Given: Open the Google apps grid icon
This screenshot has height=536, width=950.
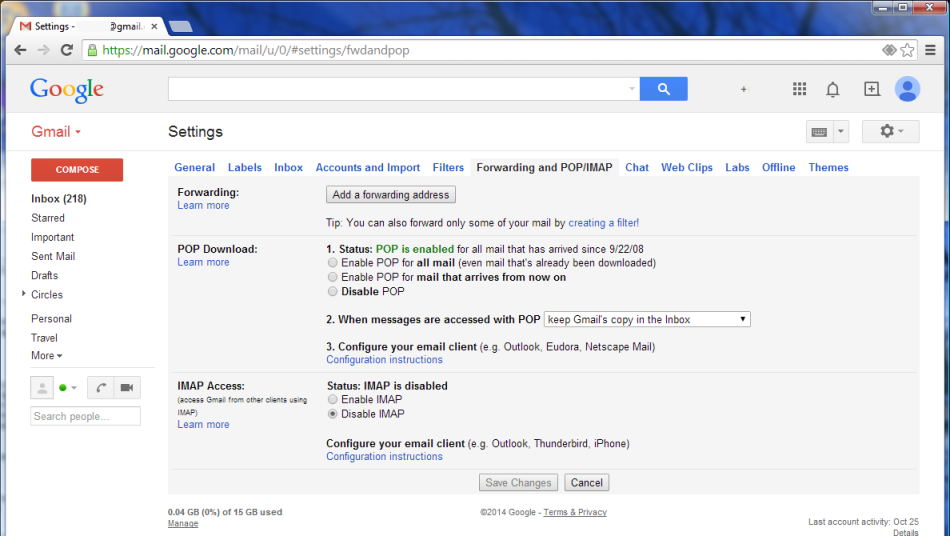Looking at the screenshot, I should (x=799, y=89).
